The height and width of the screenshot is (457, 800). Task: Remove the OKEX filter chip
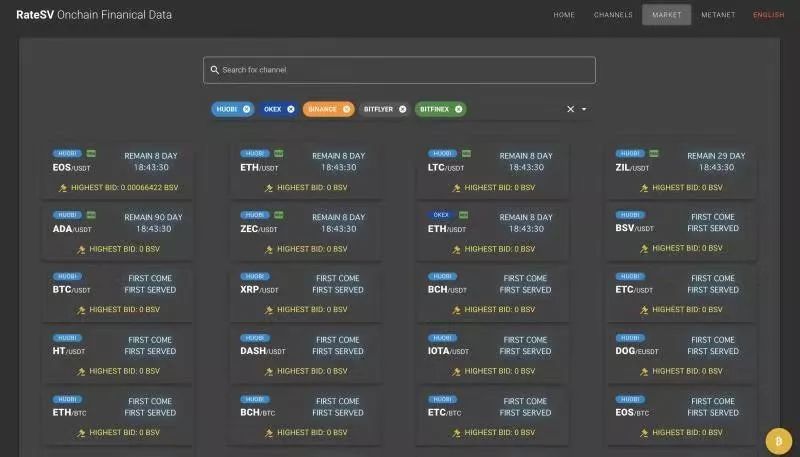(x=291, y=109)
